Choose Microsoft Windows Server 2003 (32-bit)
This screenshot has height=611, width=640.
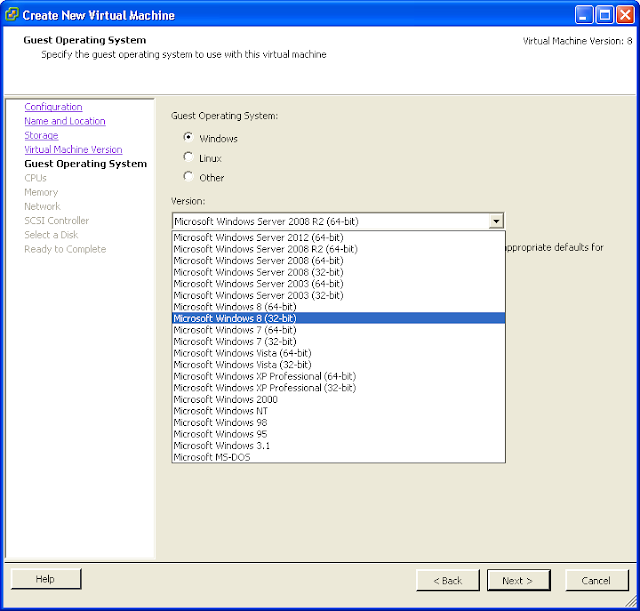tap(338, 295)
